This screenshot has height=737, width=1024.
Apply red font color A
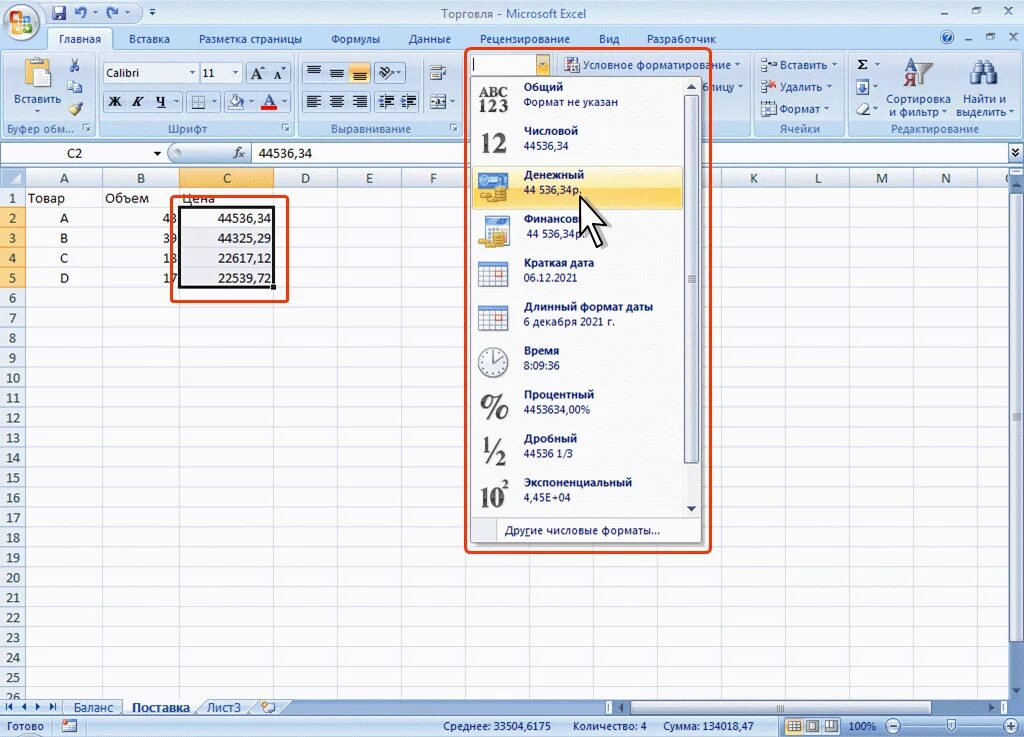[x=268, y=101]
